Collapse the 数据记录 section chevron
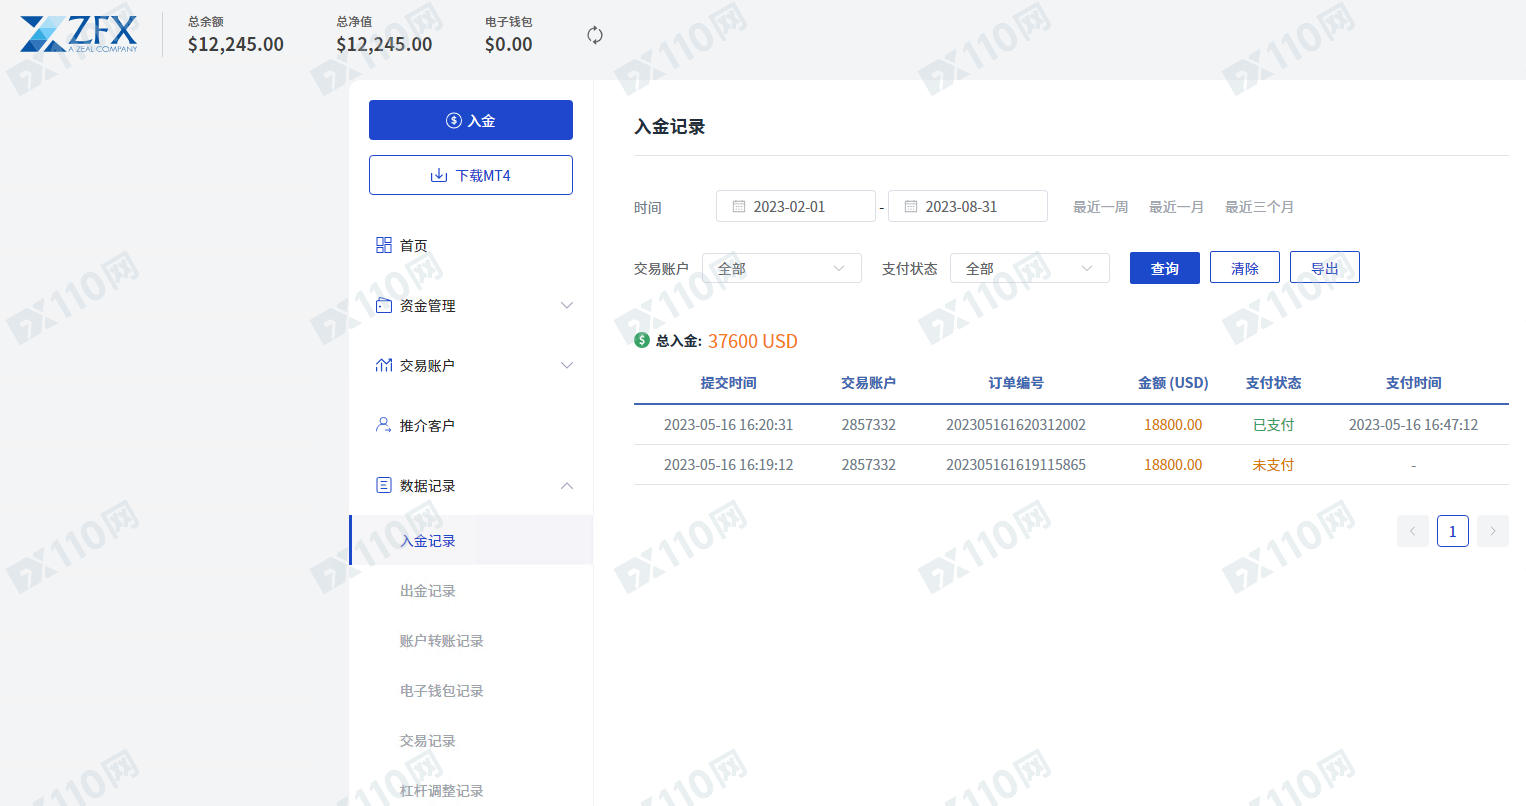The height and width of the screenshot is (806, 1526). click(567, 485)
